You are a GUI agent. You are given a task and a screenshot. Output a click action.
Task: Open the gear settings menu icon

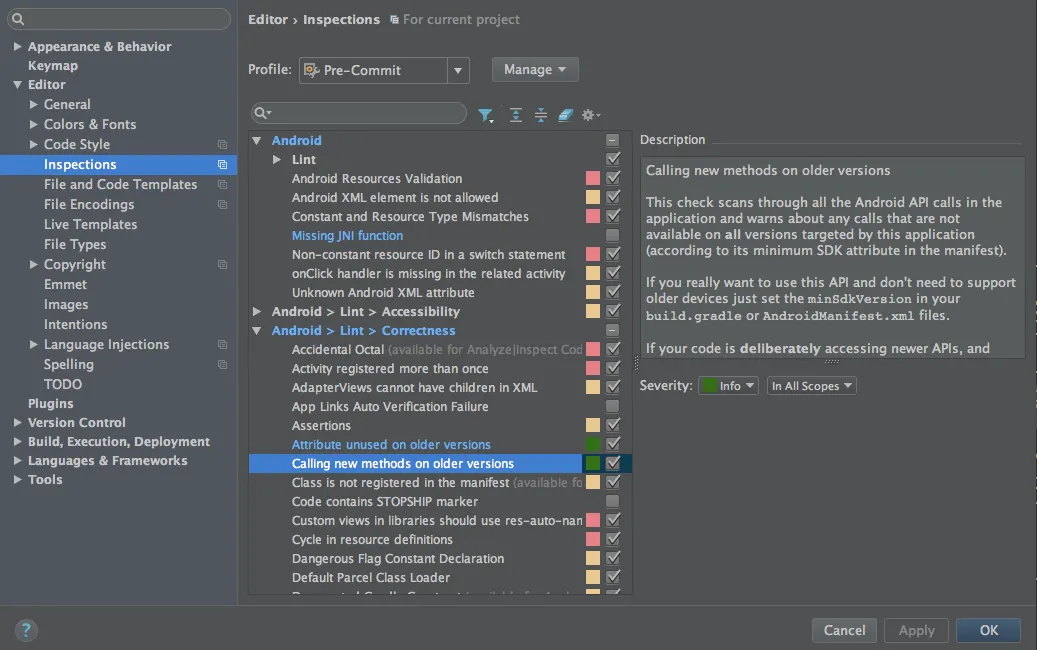[x=590, y=115]
